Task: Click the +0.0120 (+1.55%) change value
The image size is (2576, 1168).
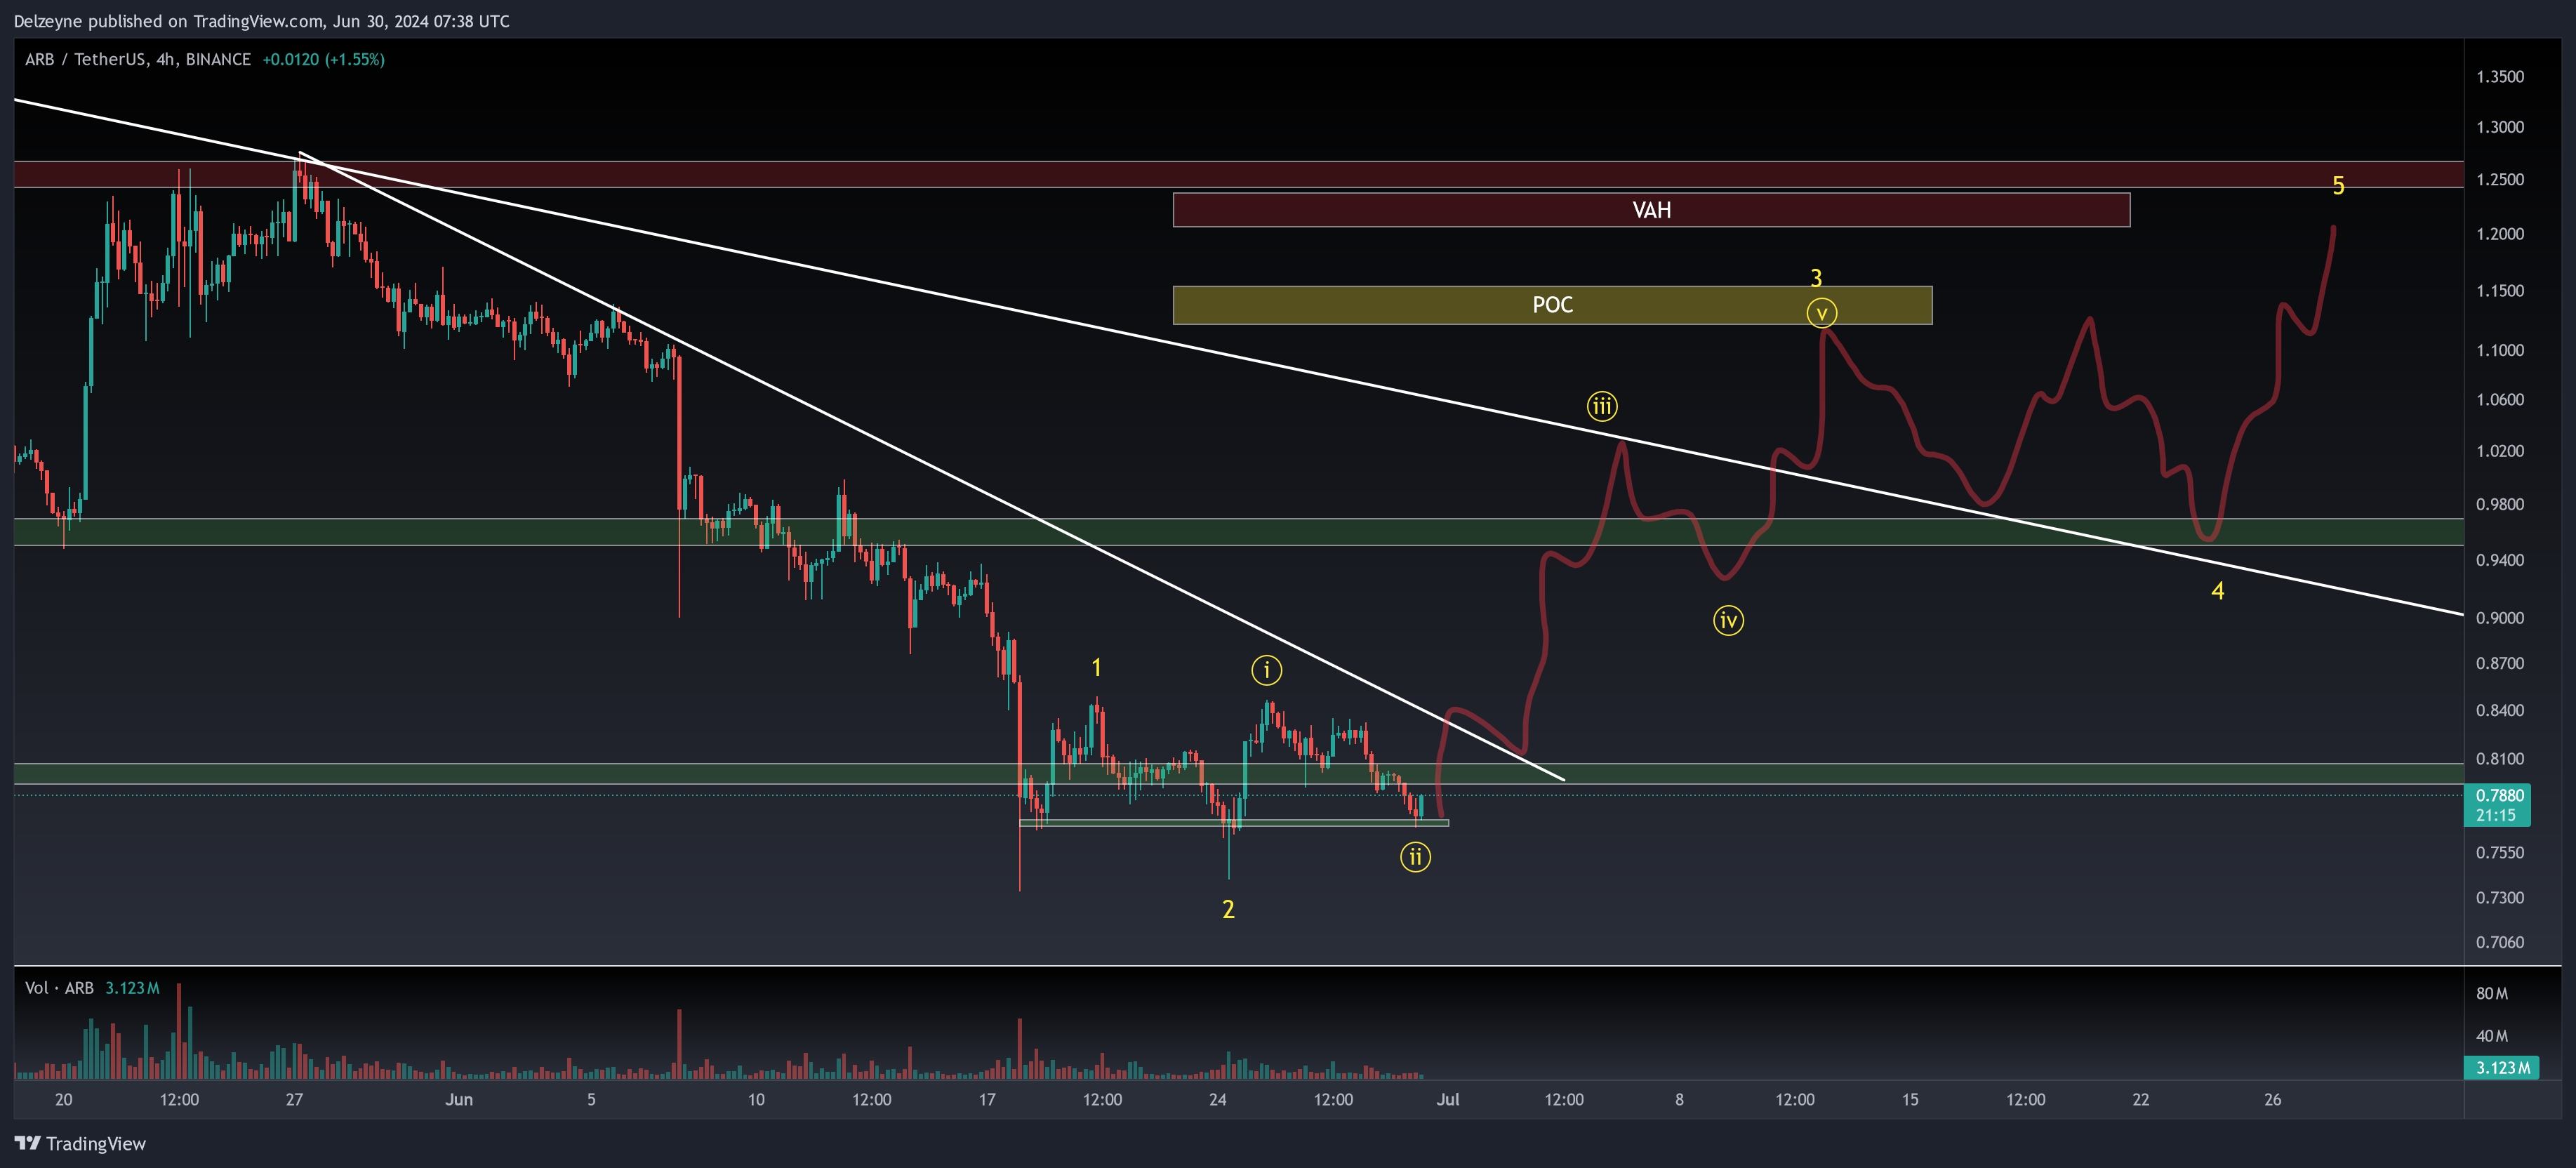Action: (323, 59)
